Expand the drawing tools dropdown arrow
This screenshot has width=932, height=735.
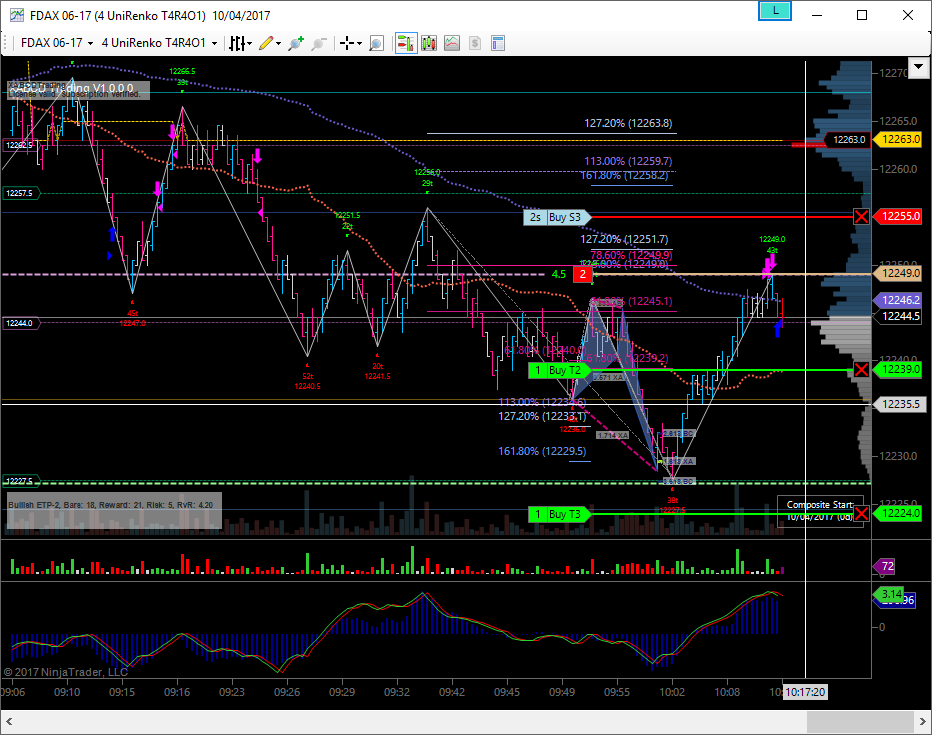(x=278, y=43)
